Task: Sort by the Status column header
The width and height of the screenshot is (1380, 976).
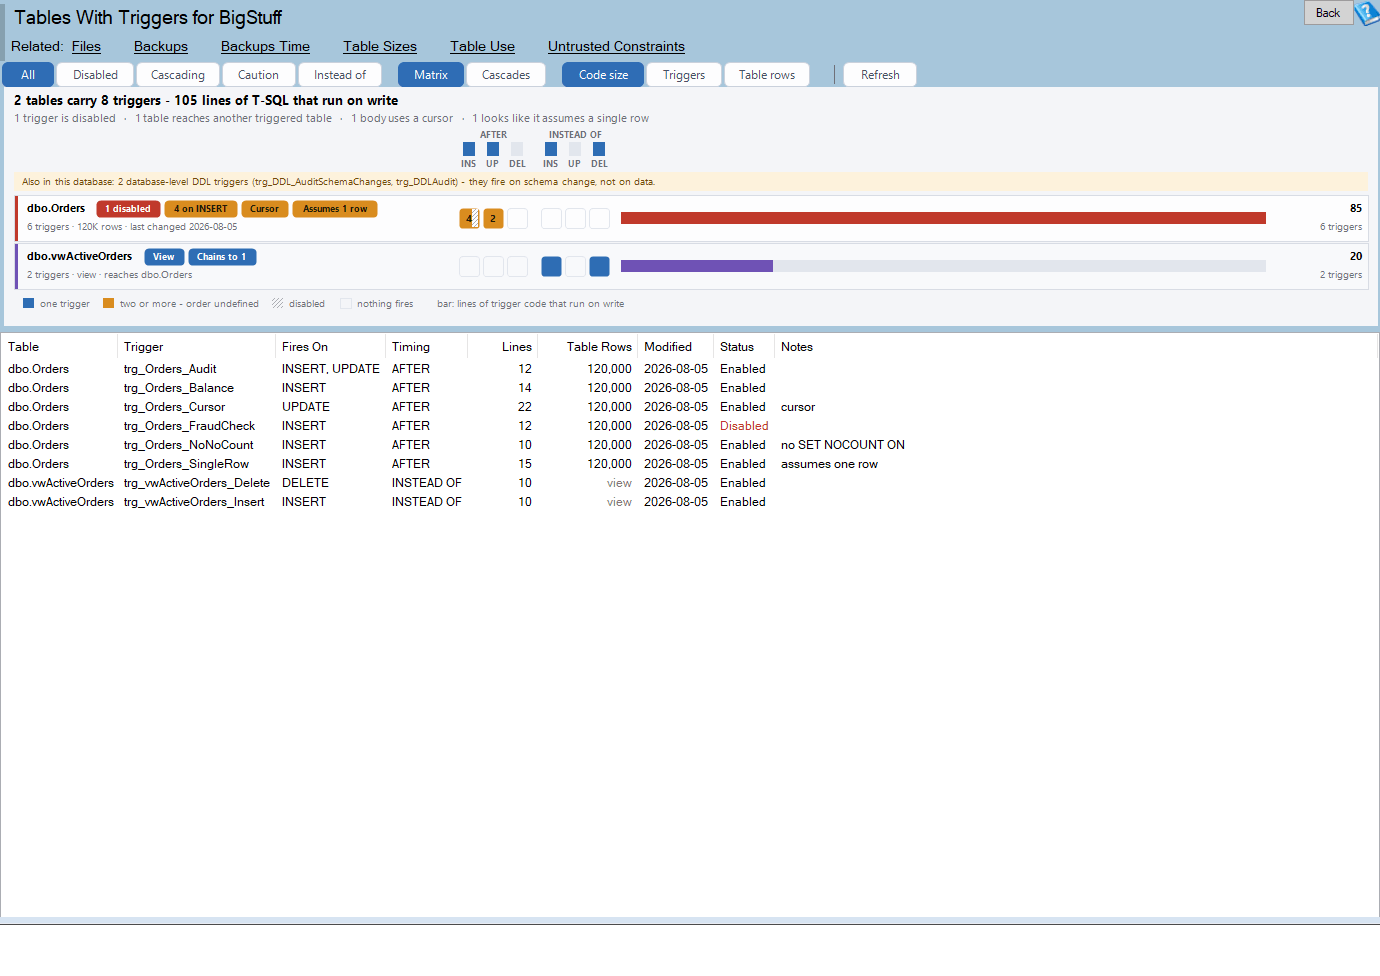Action: click(744, 347)
